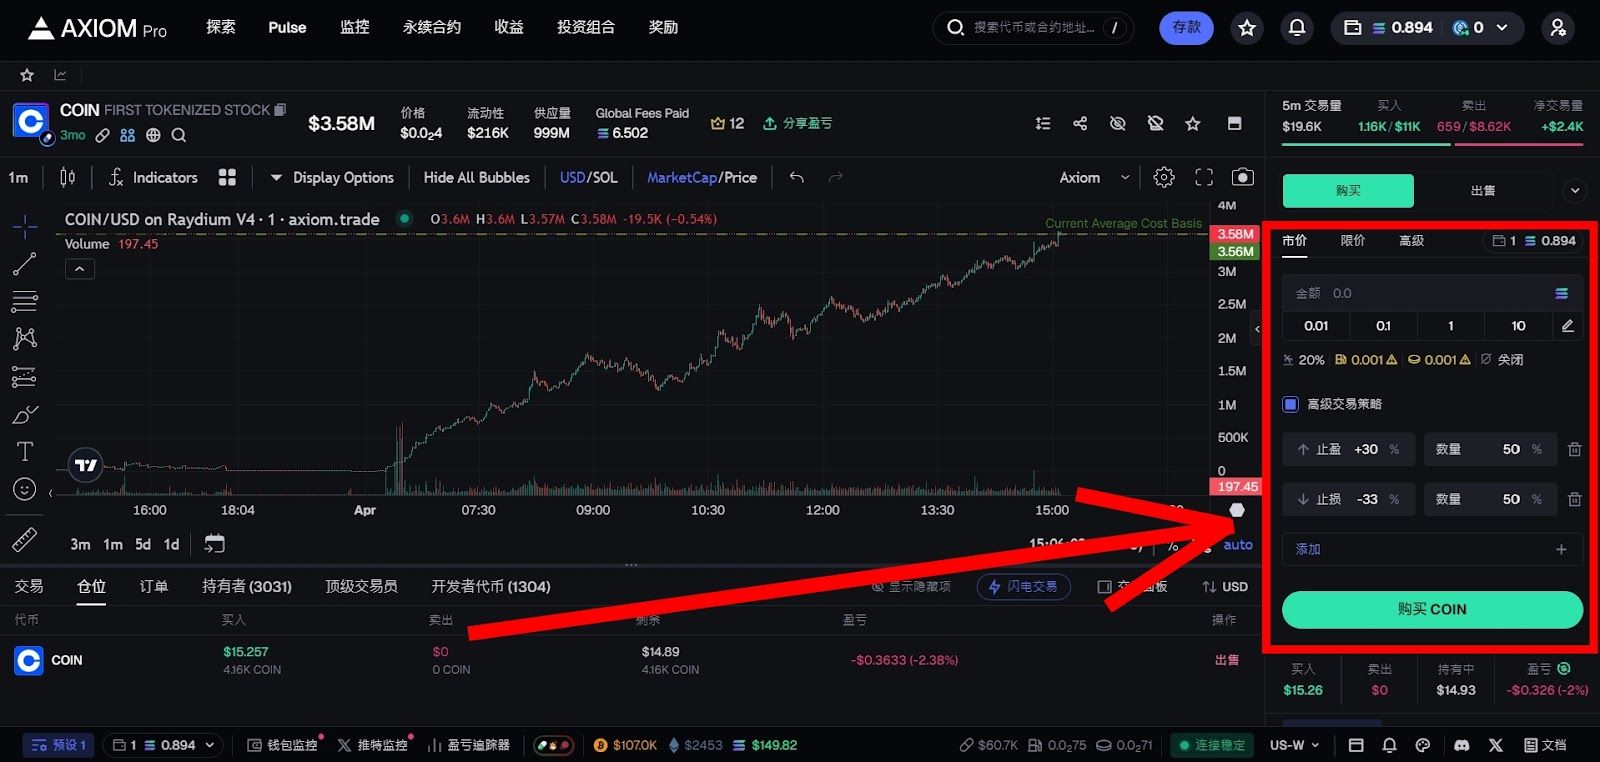Click the undo arrow in chart toolbar

click(x=797, y=177)
